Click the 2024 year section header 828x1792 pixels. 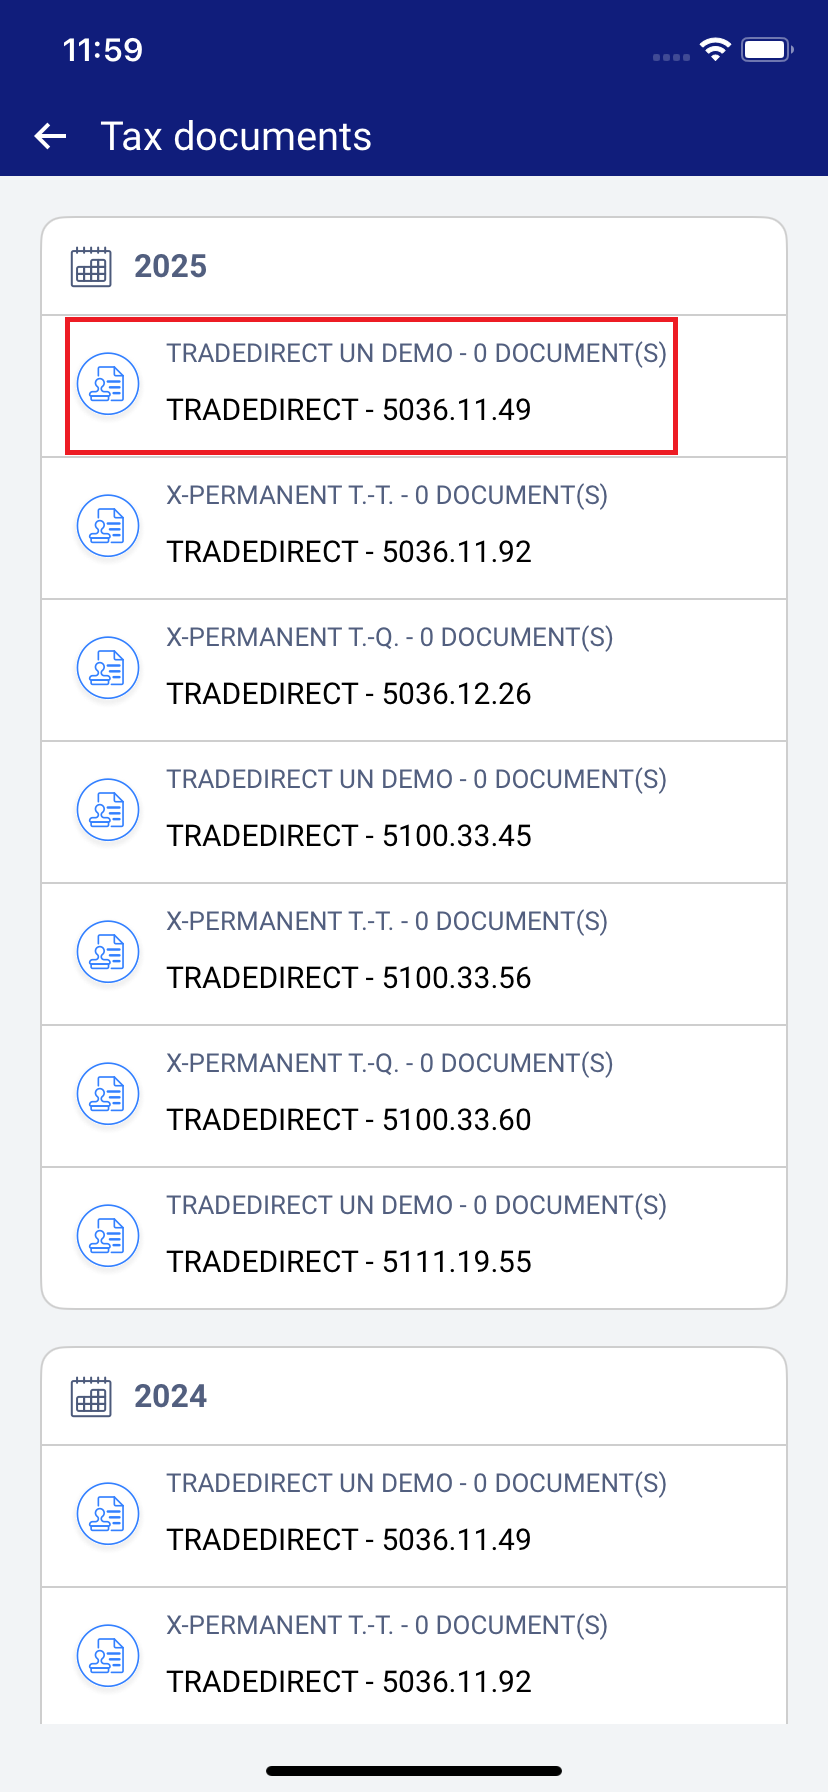171,1397
